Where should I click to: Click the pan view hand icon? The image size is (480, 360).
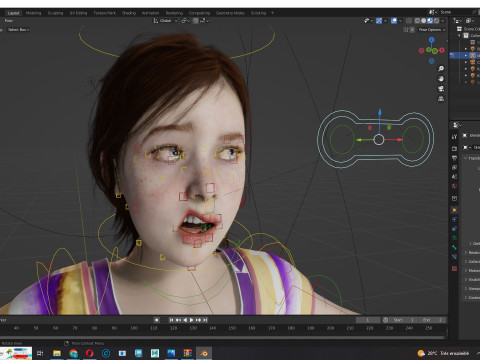click(441, 79)
